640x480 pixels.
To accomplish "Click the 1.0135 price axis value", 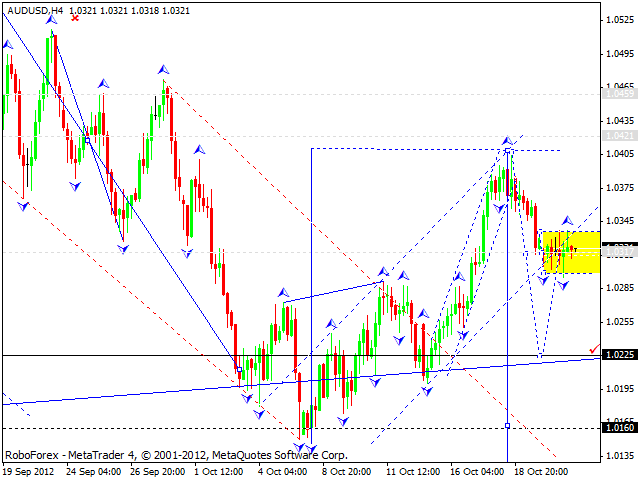I will pos(620,455).
